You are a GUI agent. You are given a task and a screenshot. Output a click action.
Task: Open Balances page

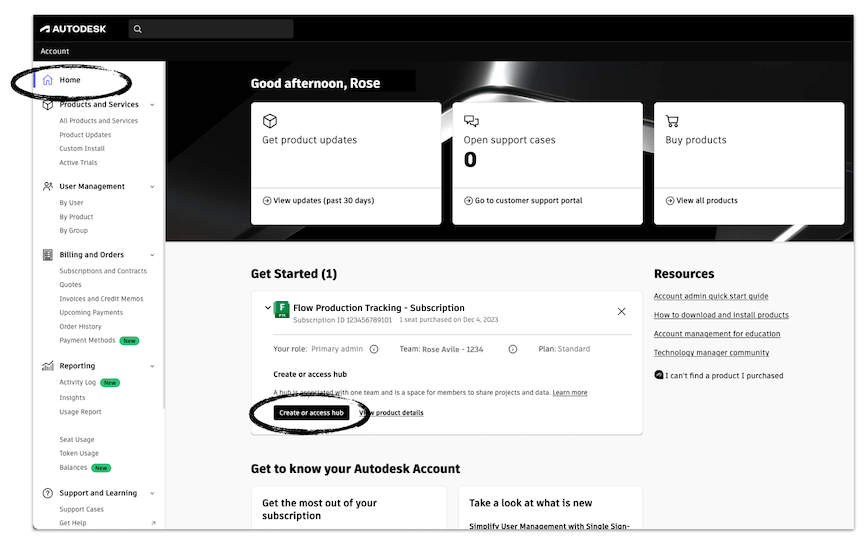[73, 467]
